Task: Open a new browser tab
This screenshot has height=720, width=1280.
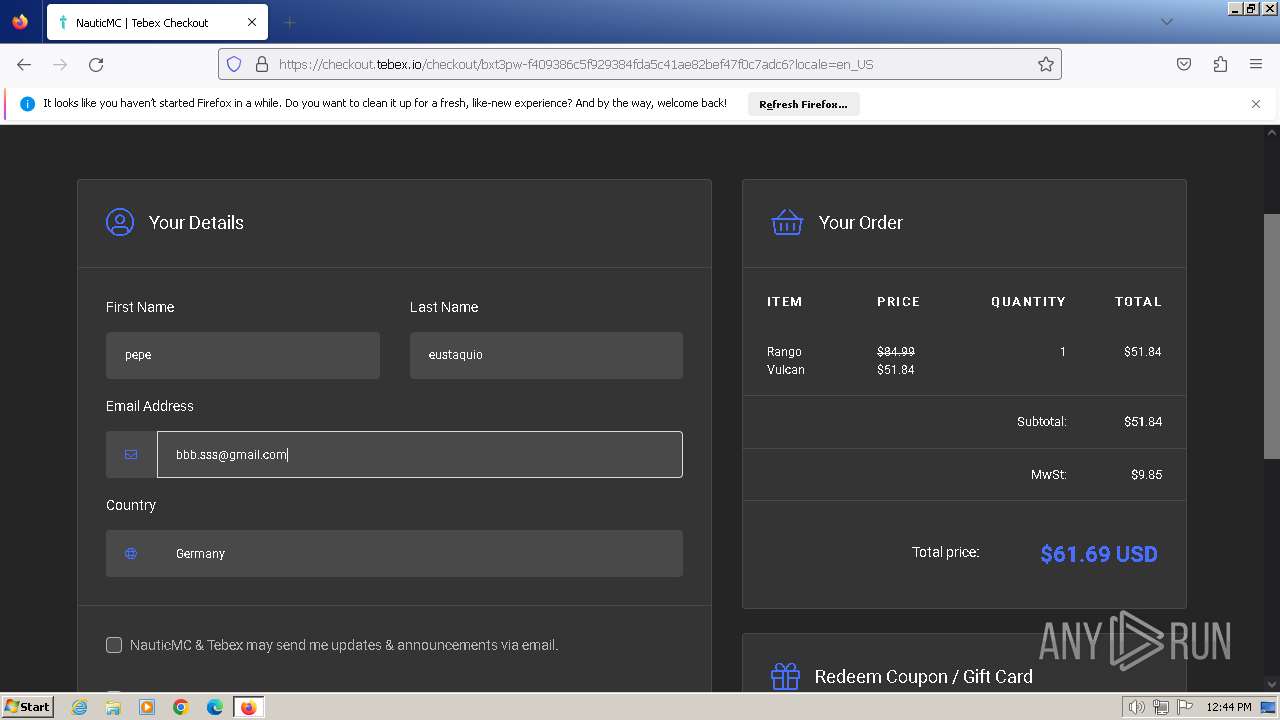Action: point(289,22)
